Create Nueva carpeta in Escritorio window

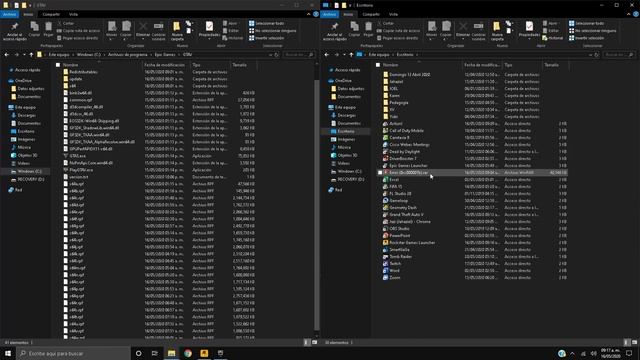point(497,31)
